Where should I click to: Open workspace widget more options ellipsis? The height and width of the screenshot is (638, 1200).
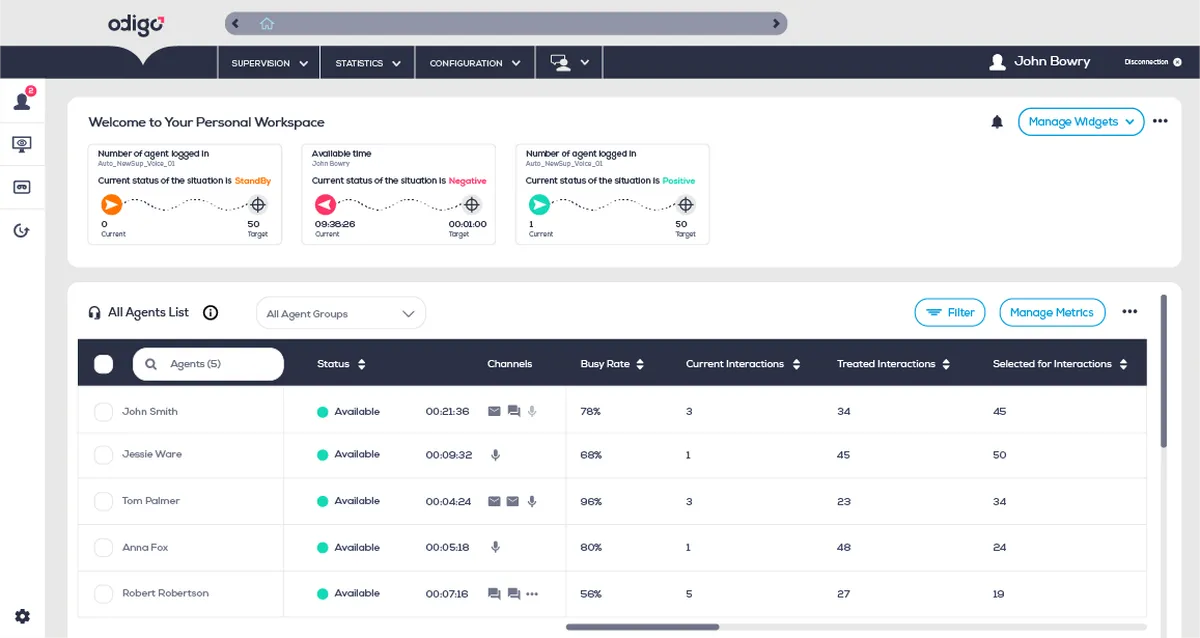pos(1160,121)
